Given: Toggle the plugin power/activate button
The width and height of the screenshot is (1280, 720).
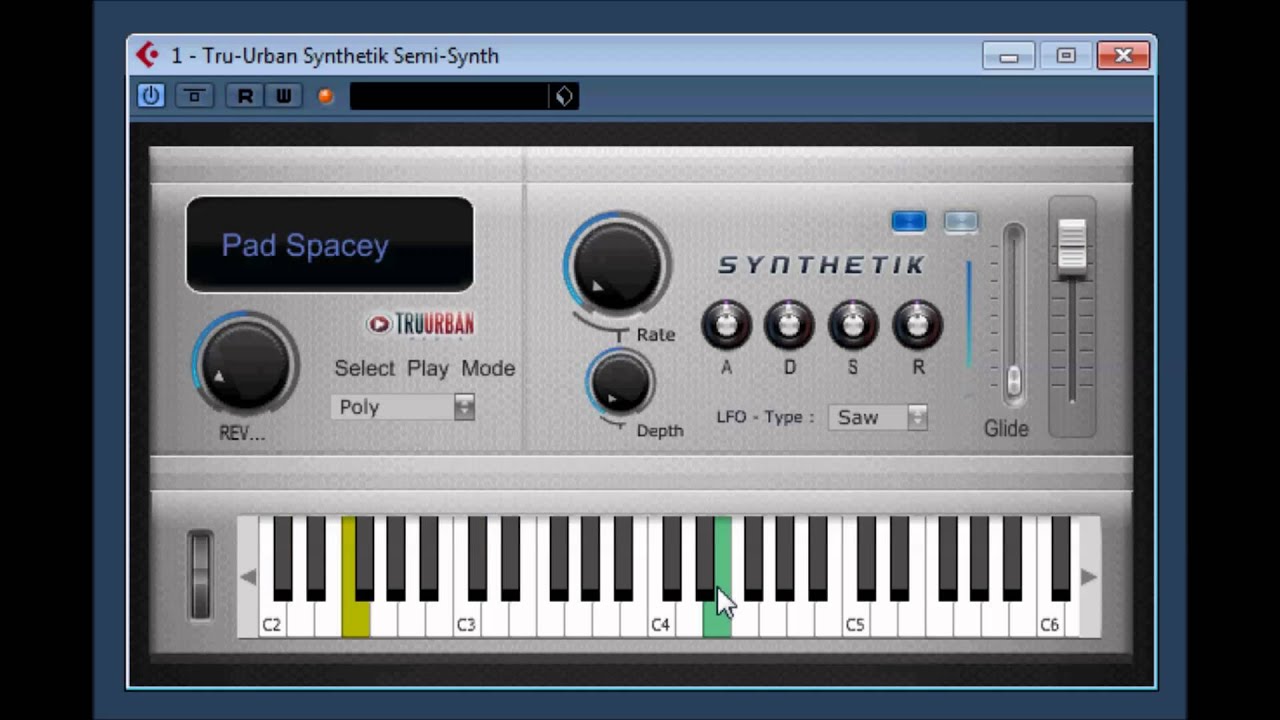Looking at the screenshot, I should (151, 96).
